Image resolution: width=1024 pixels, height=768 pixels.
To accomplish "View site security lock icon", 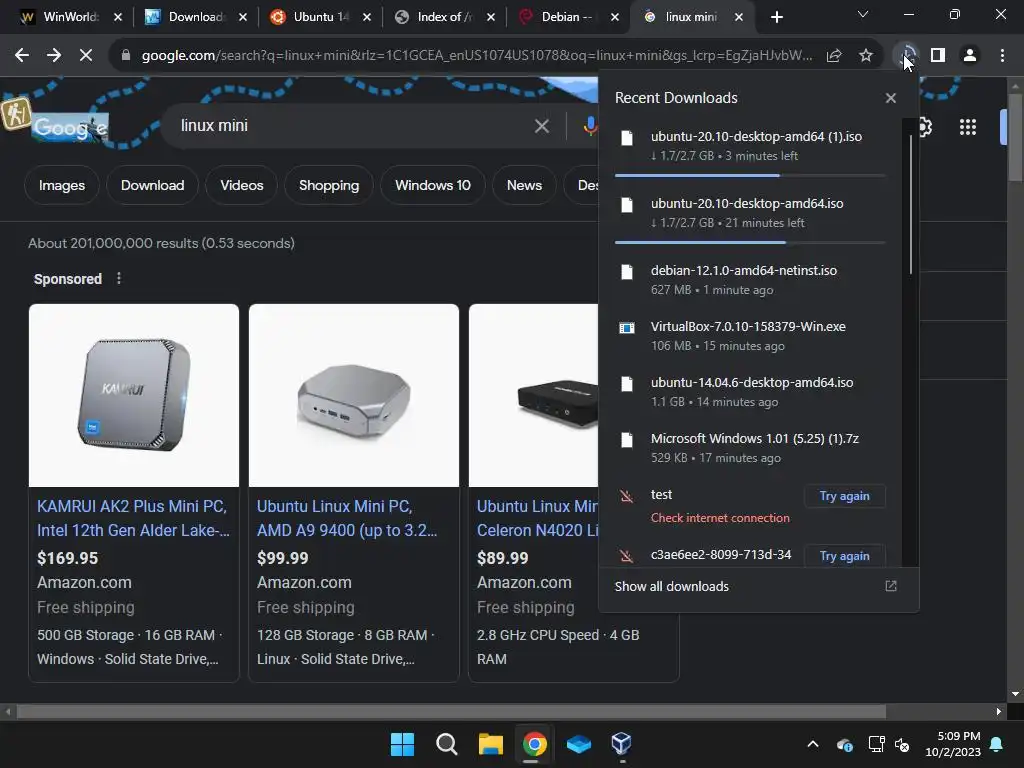I will 126,56.
